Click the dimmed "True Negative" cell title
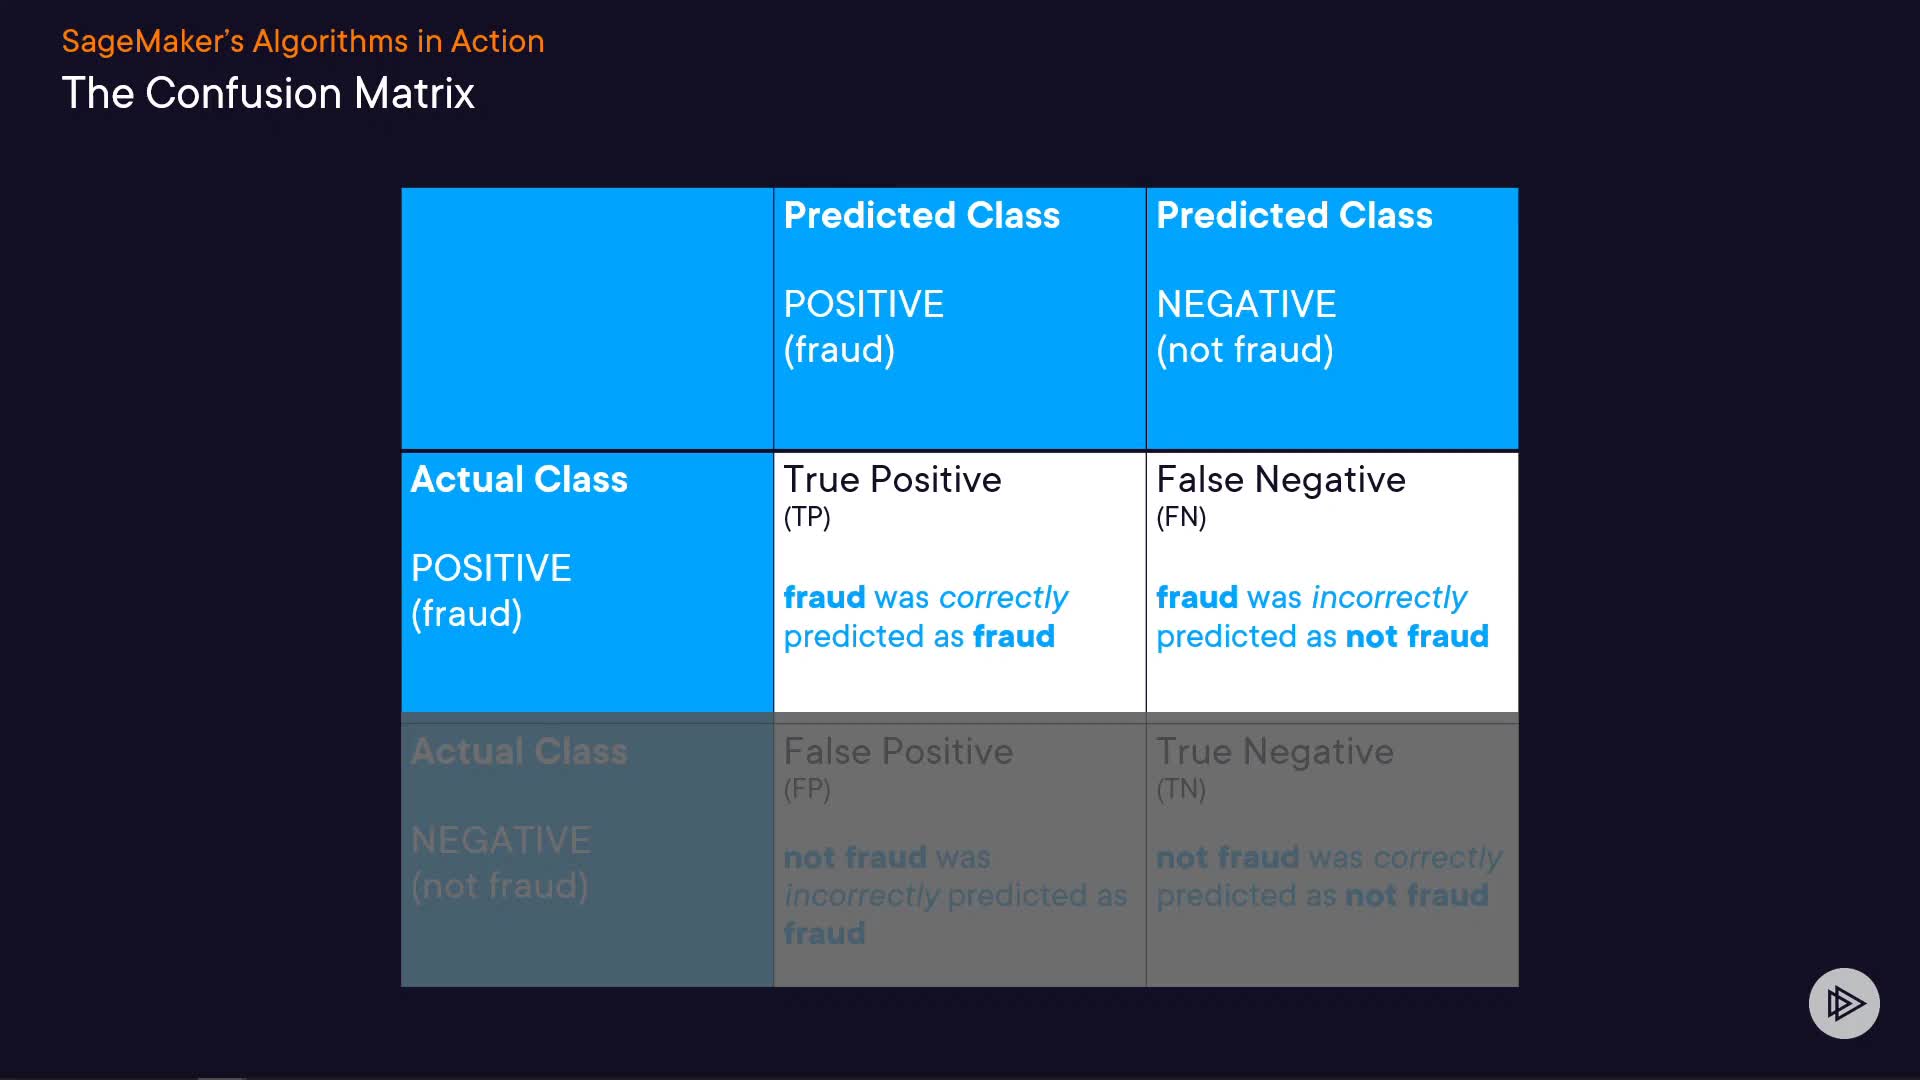The width and height of the screenshot is (1920, 1080). (x=1275, y=752)
